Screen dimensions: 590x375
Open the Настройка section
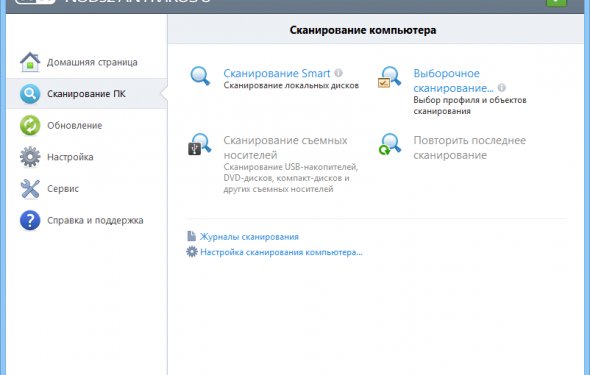[70, 157]
